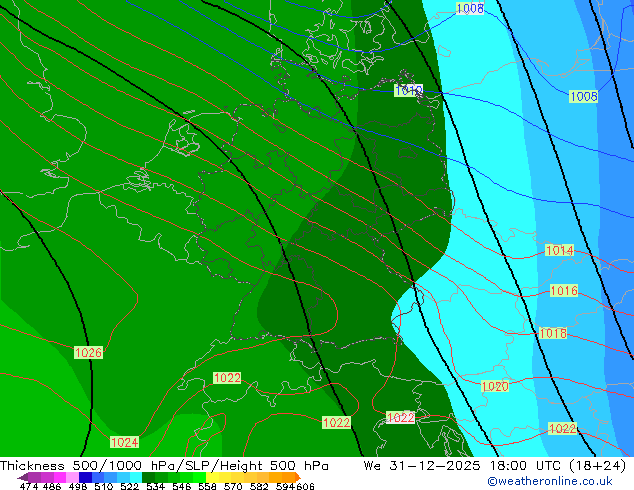Click the weatheronline.co.uk copyright link
Screen dimensions: 634x490
coord(550,481)
